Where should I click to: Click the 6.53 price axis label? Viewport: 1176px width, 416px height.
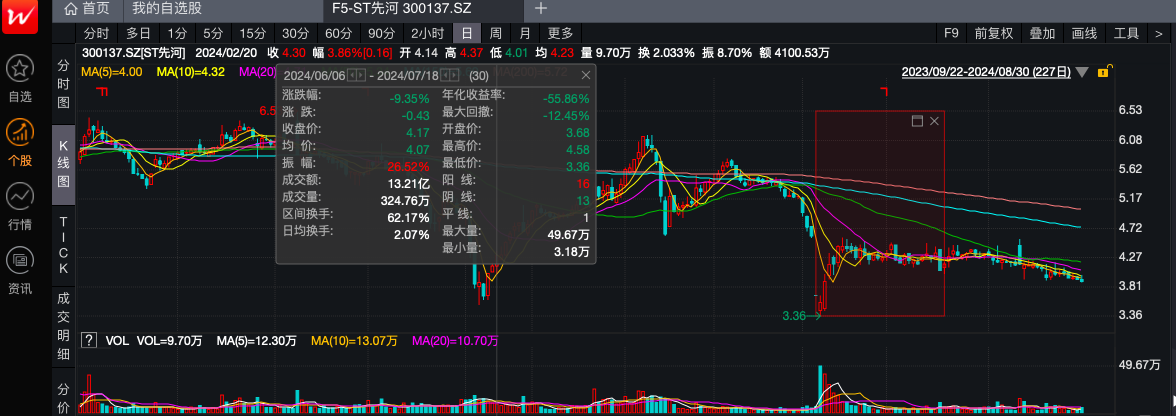tap(1130, 110)
